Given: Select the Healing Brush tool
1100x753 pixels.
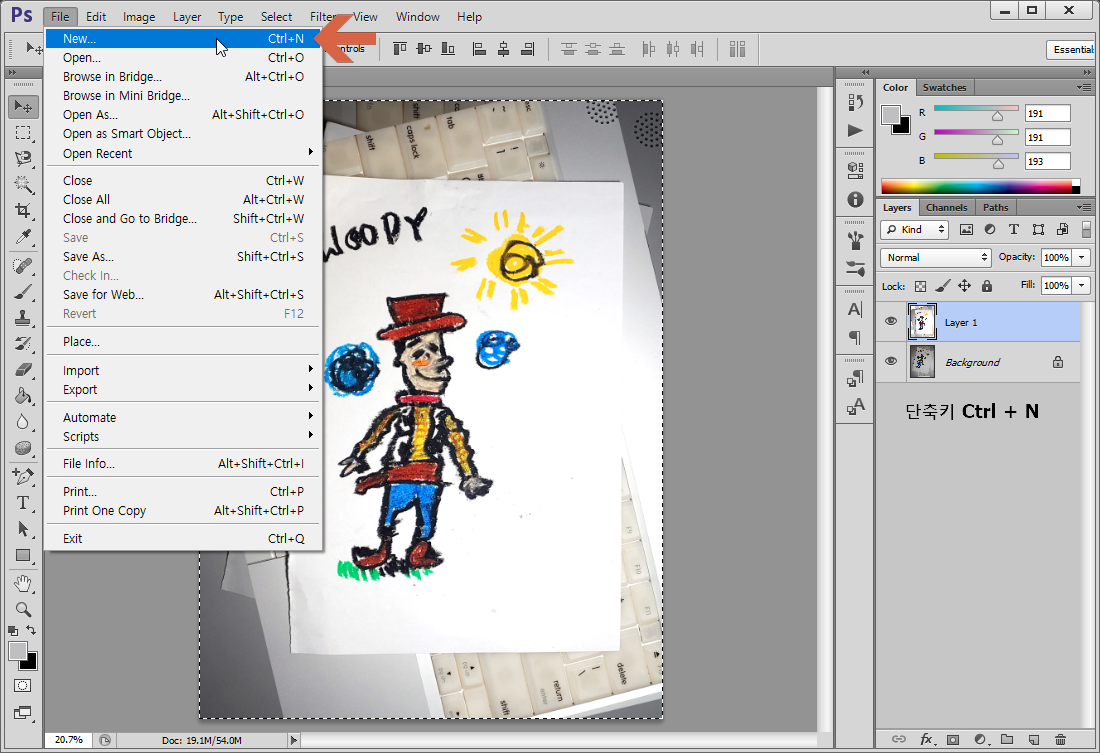Looking at the screenshot, I should (23, 266).
